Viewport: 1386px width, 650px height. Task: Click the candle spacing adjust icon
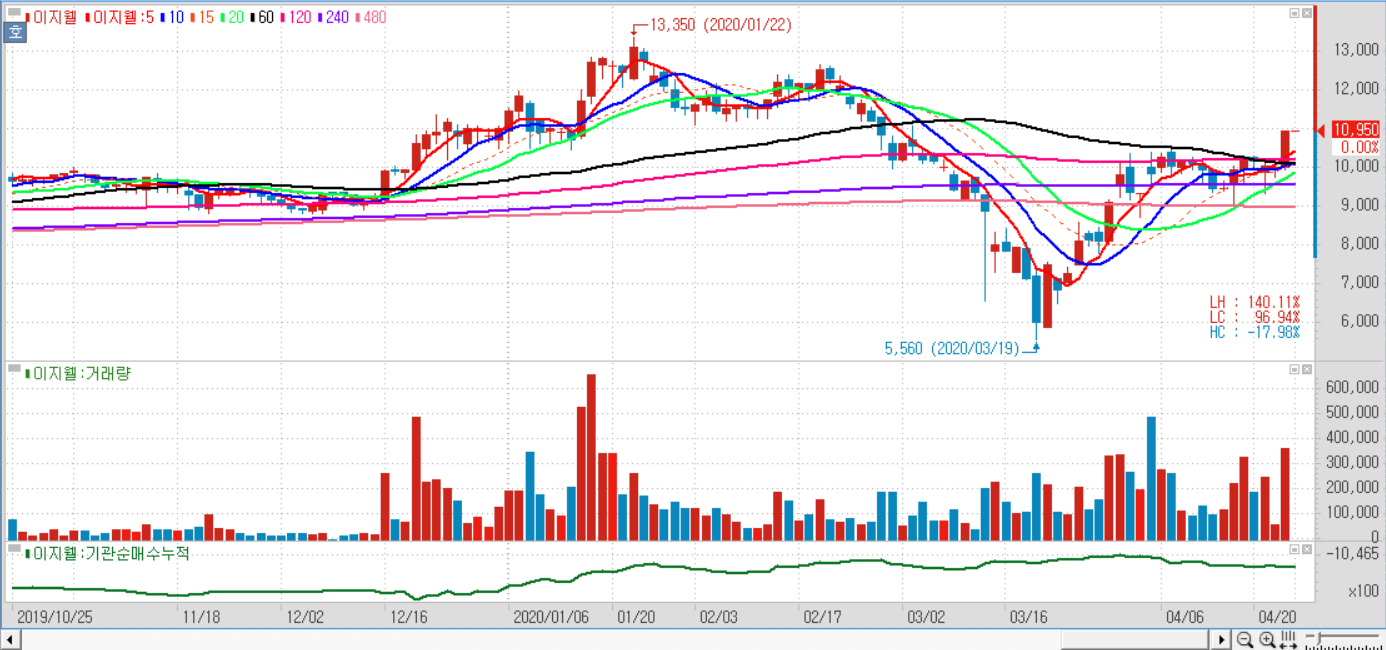[x=1288, y=639]
